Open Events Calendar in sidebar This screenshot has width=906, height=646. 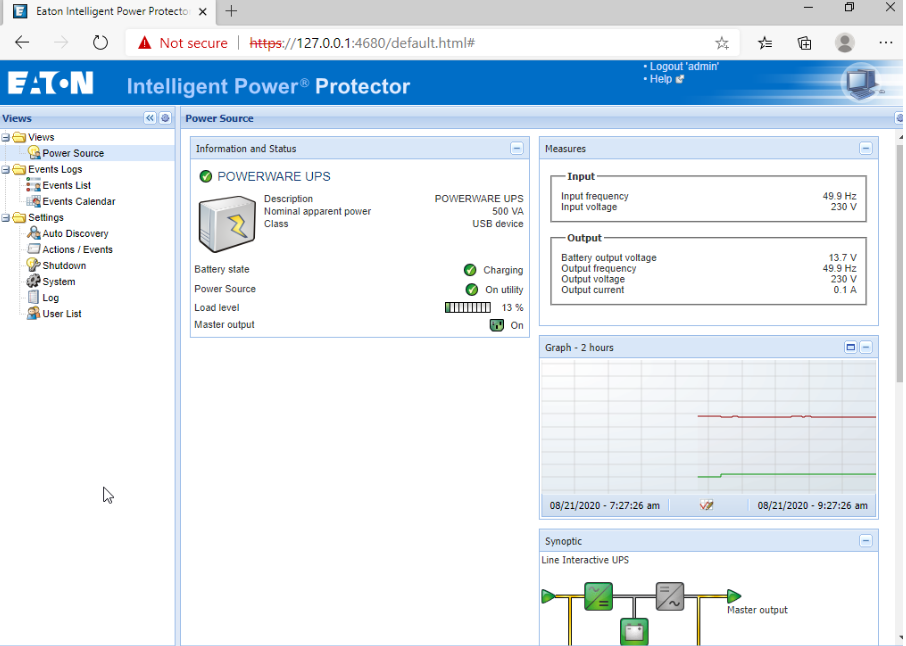(x=79, y=202)
